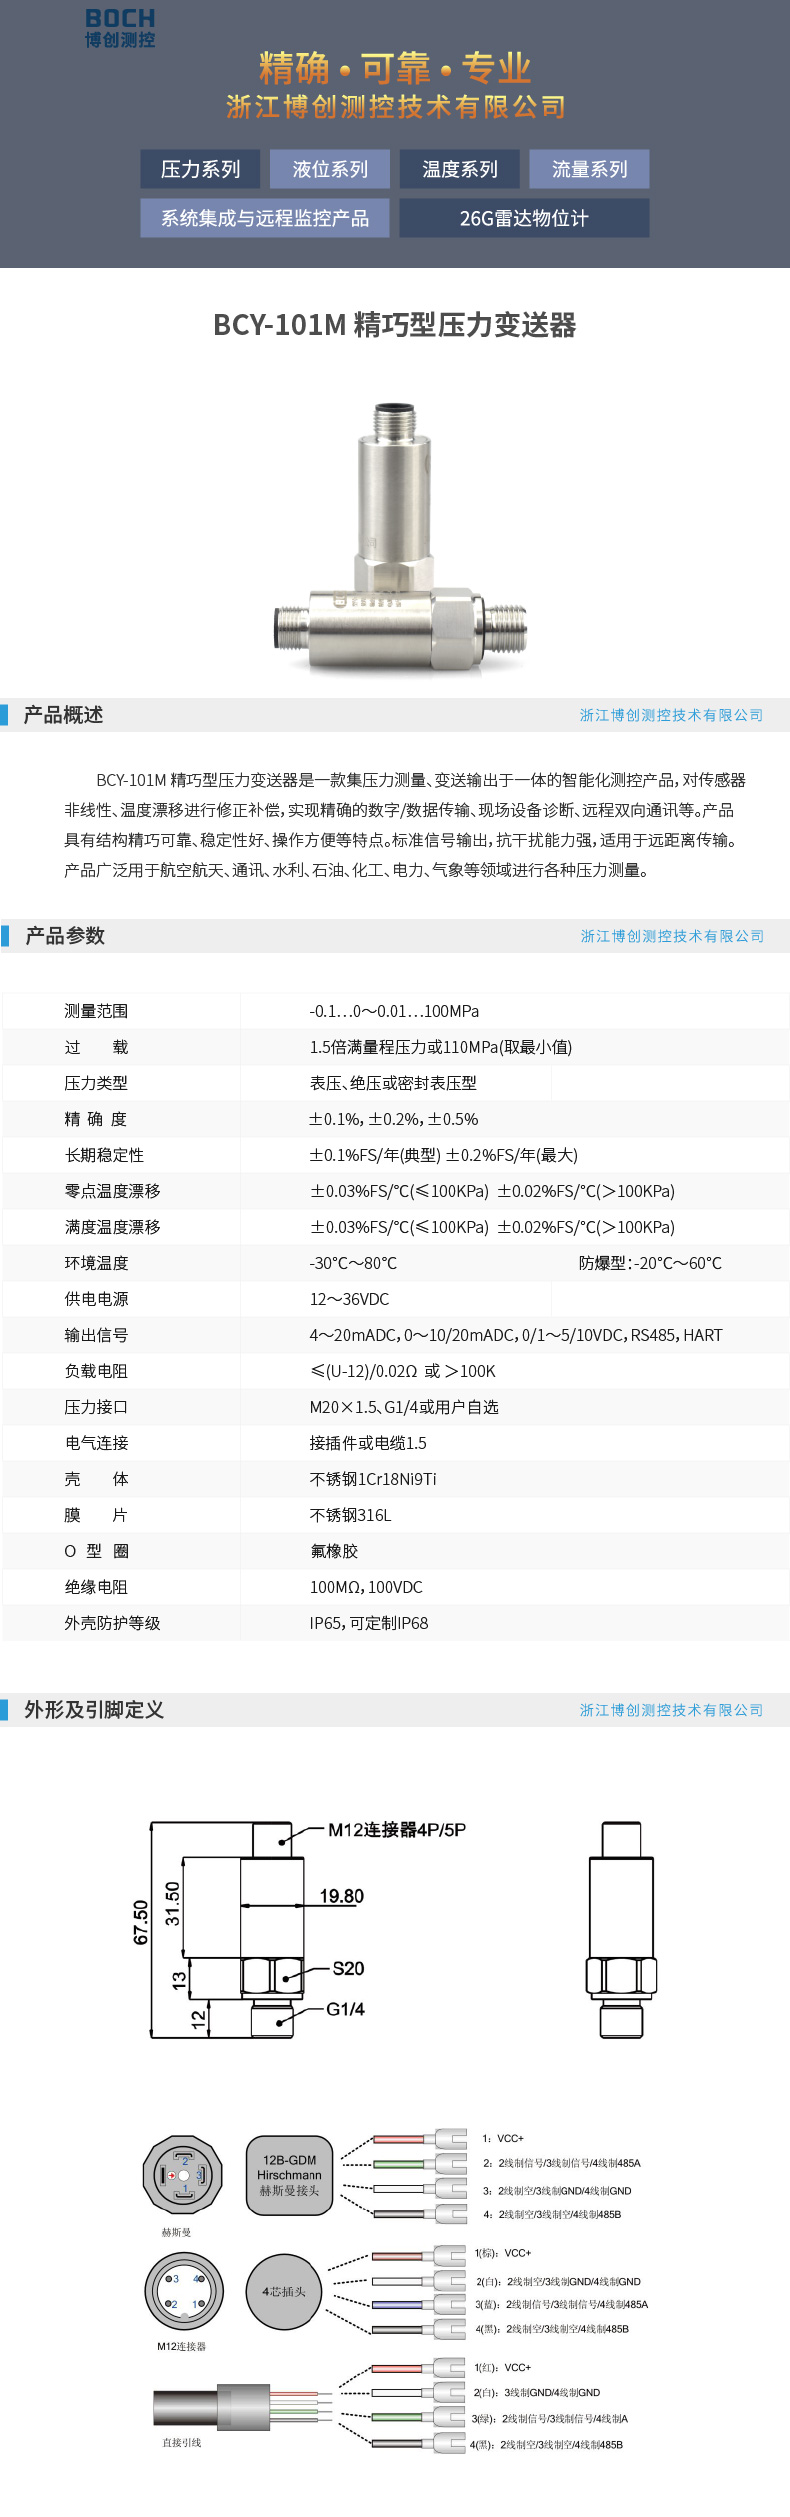Click 浙江博创测控技术有限公司 beside 外形及引脚定义
Image resolution: width=790 pixels, height=2517 pixels.
coord(672,1710)
